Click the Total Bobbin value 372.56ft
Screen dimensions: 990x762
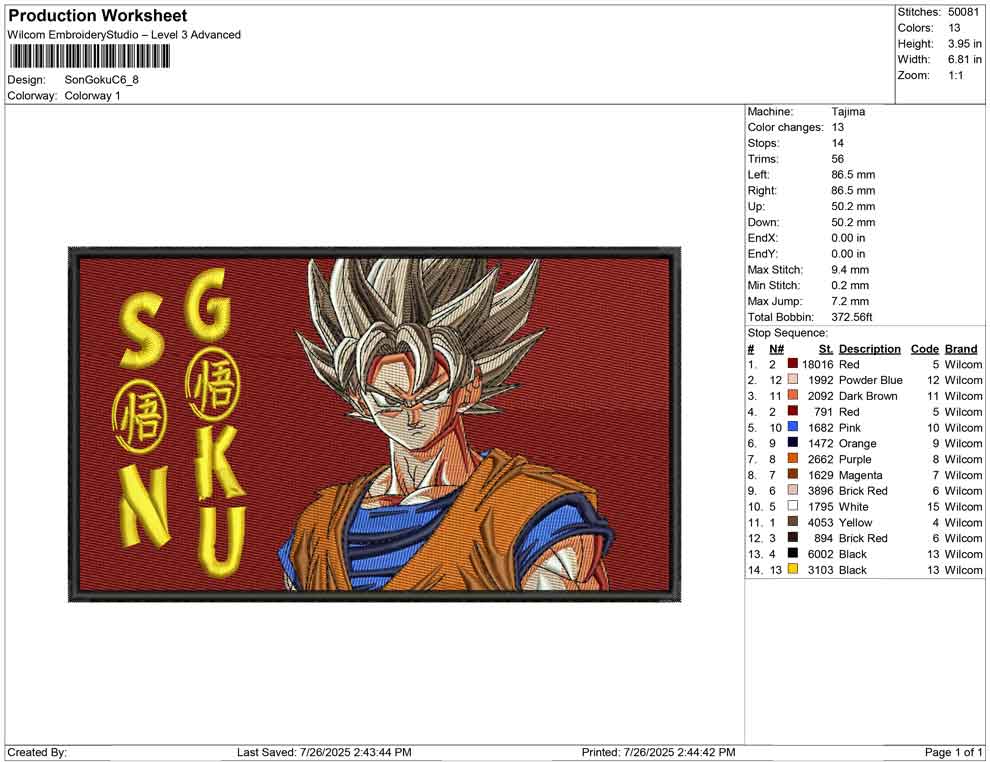click(852, 317)
